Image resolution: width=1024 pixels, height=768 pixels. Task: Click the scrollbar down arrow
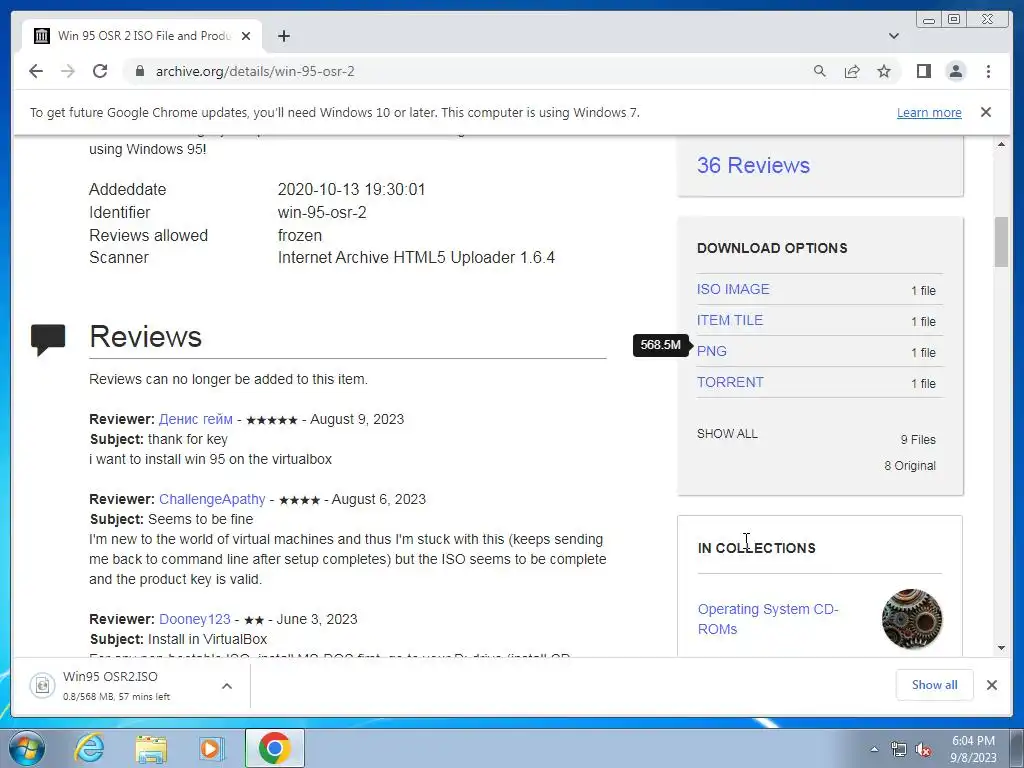[x=1001, y=648]
